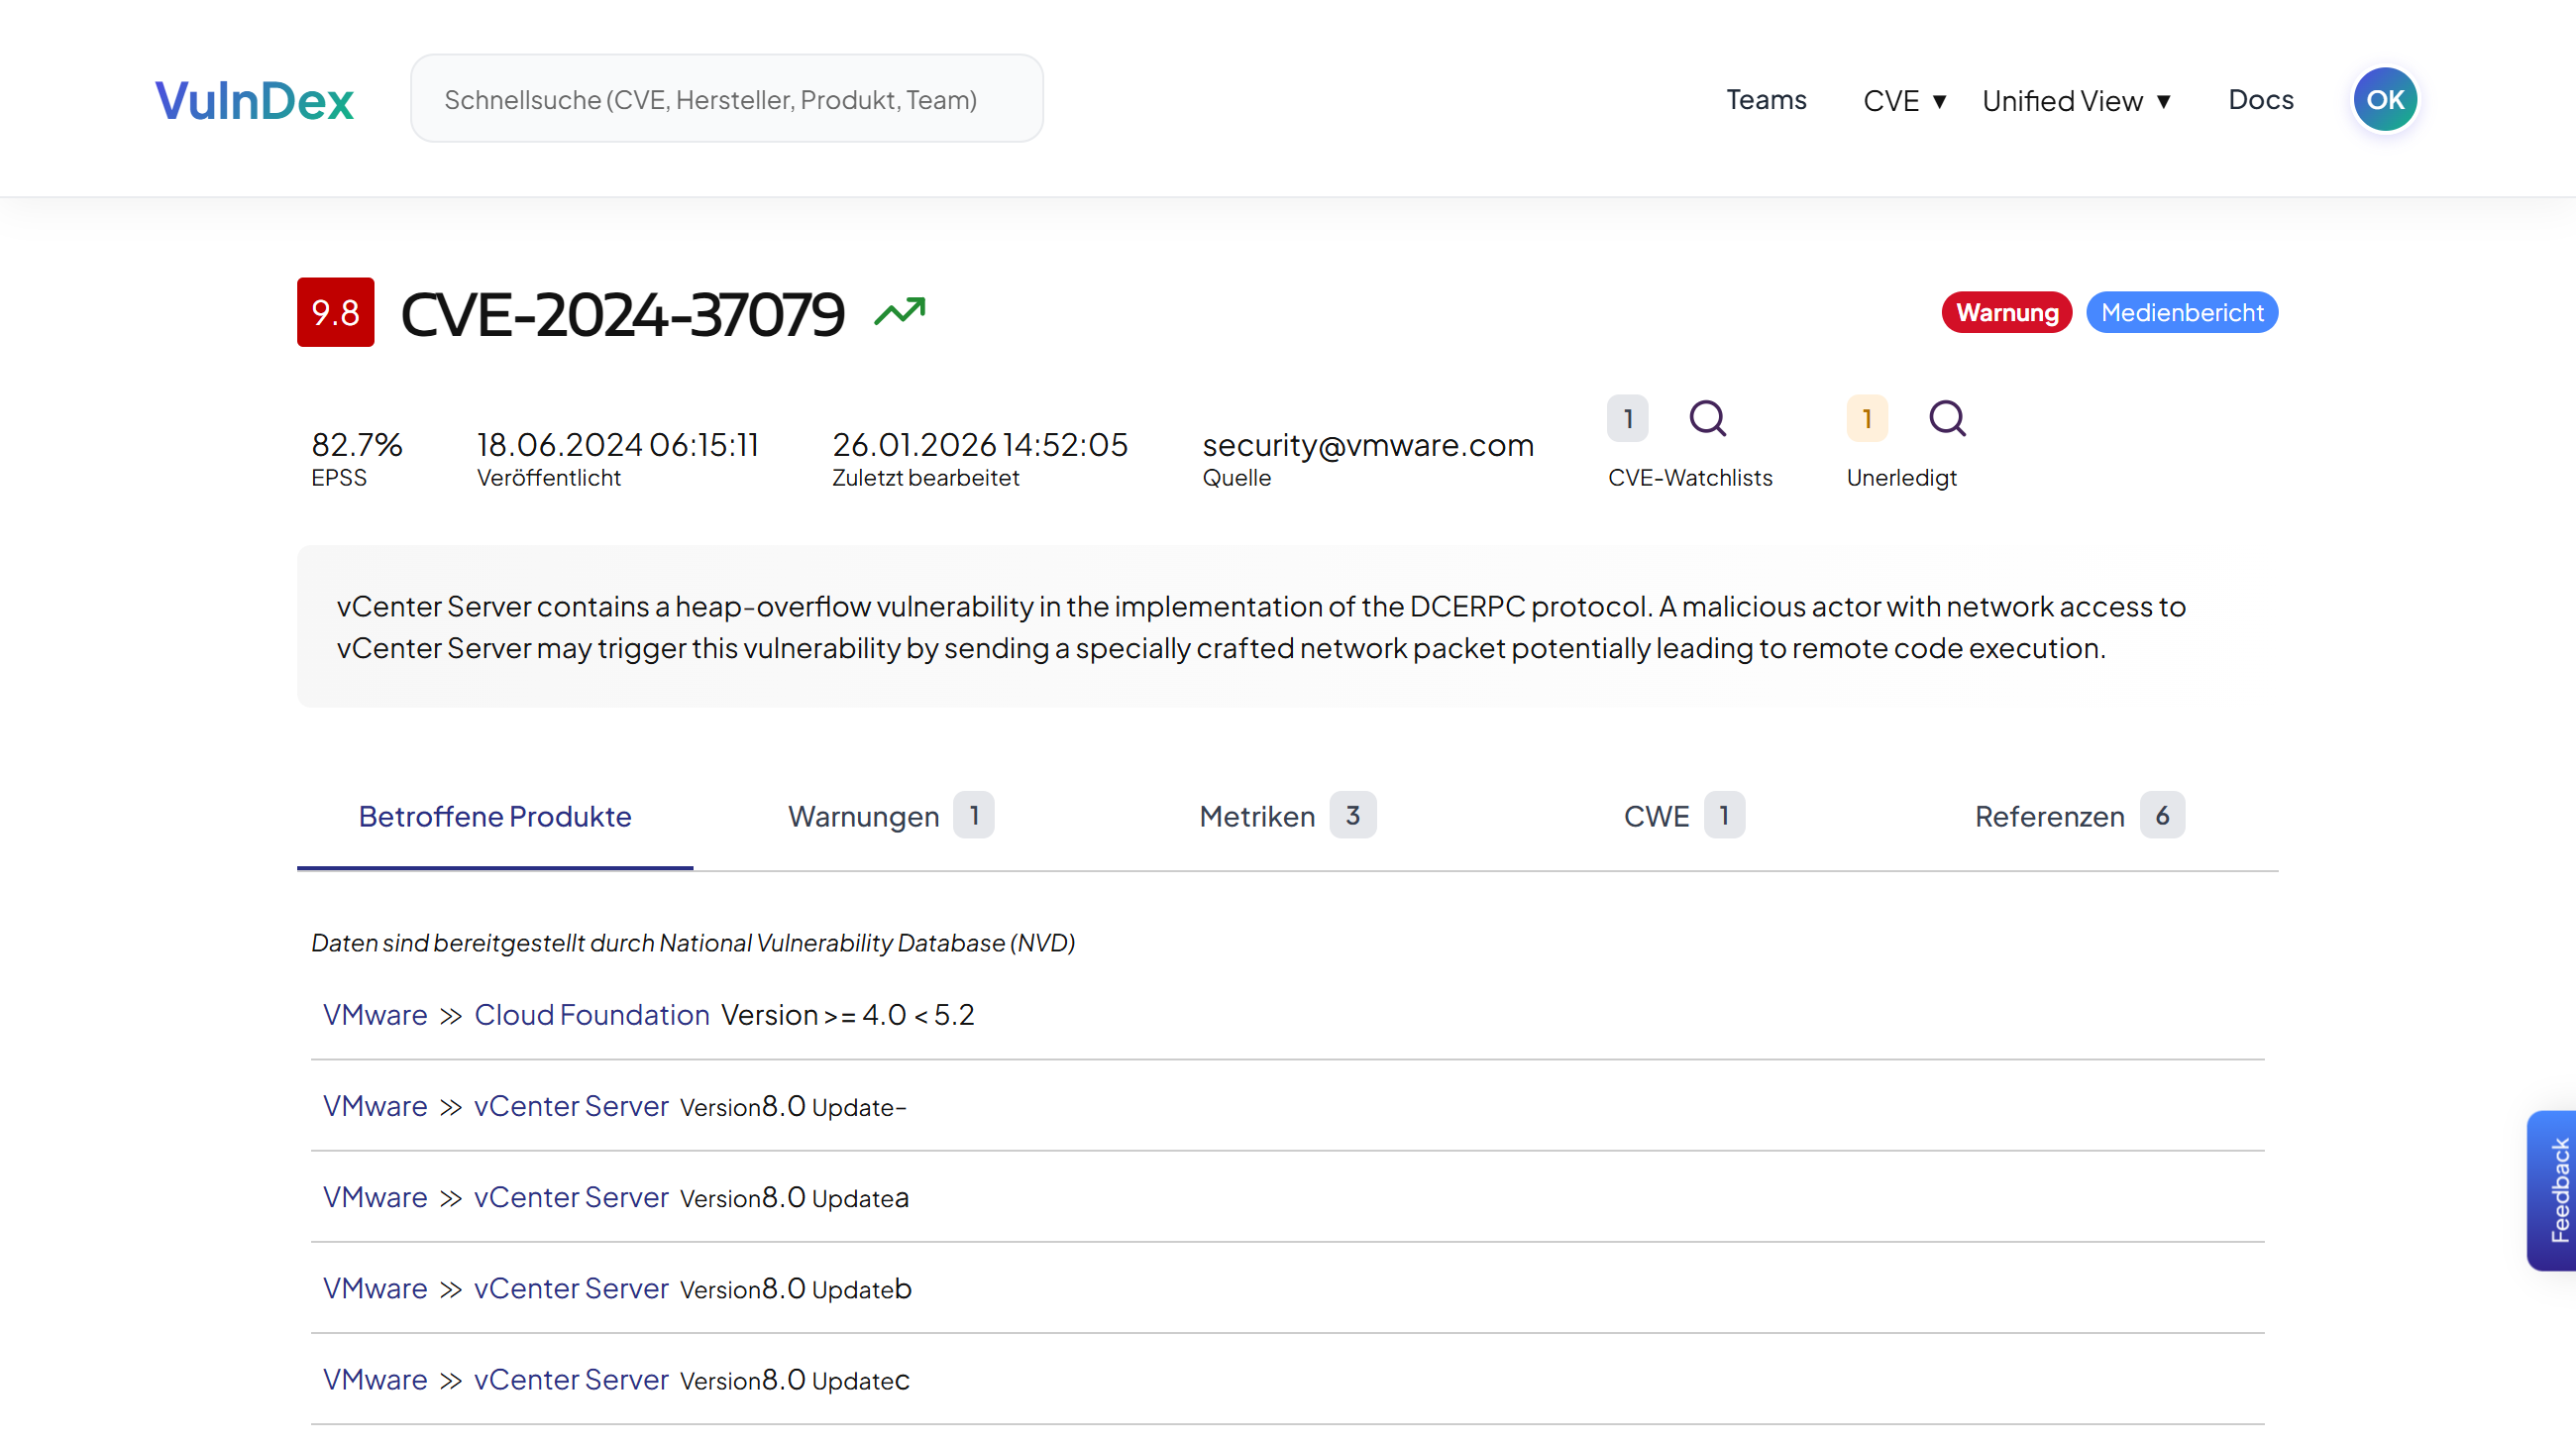The height and width of the screenshot is (1447, 2576).
Task: Click the 9.8 severity score badge
Action: 334,312
